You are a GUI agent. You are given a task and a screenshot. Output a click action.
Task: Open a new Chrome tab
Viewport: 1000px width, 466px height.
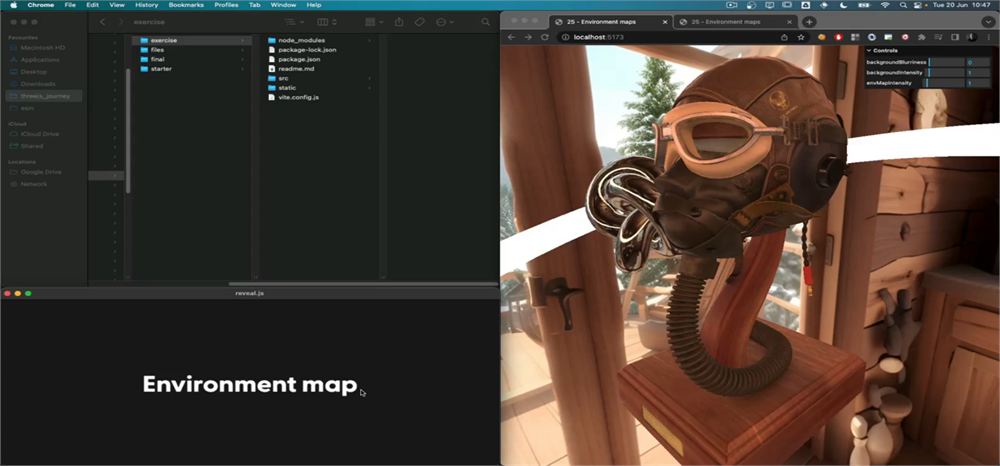[x=809, y=22]
